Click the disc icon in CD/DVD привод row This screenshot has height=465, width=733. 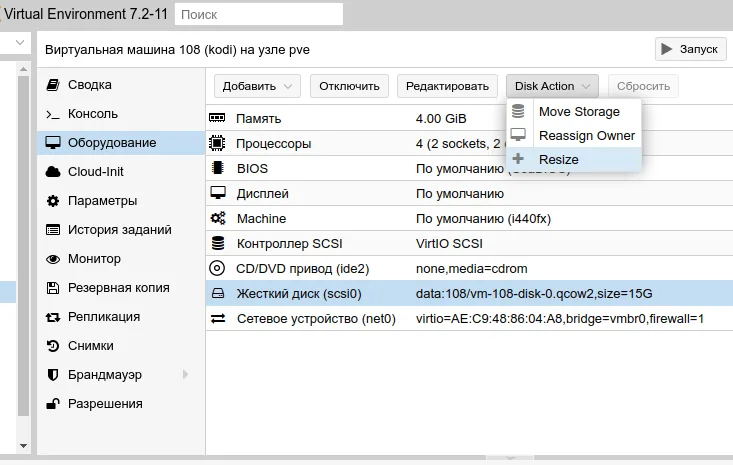point(217,268)
